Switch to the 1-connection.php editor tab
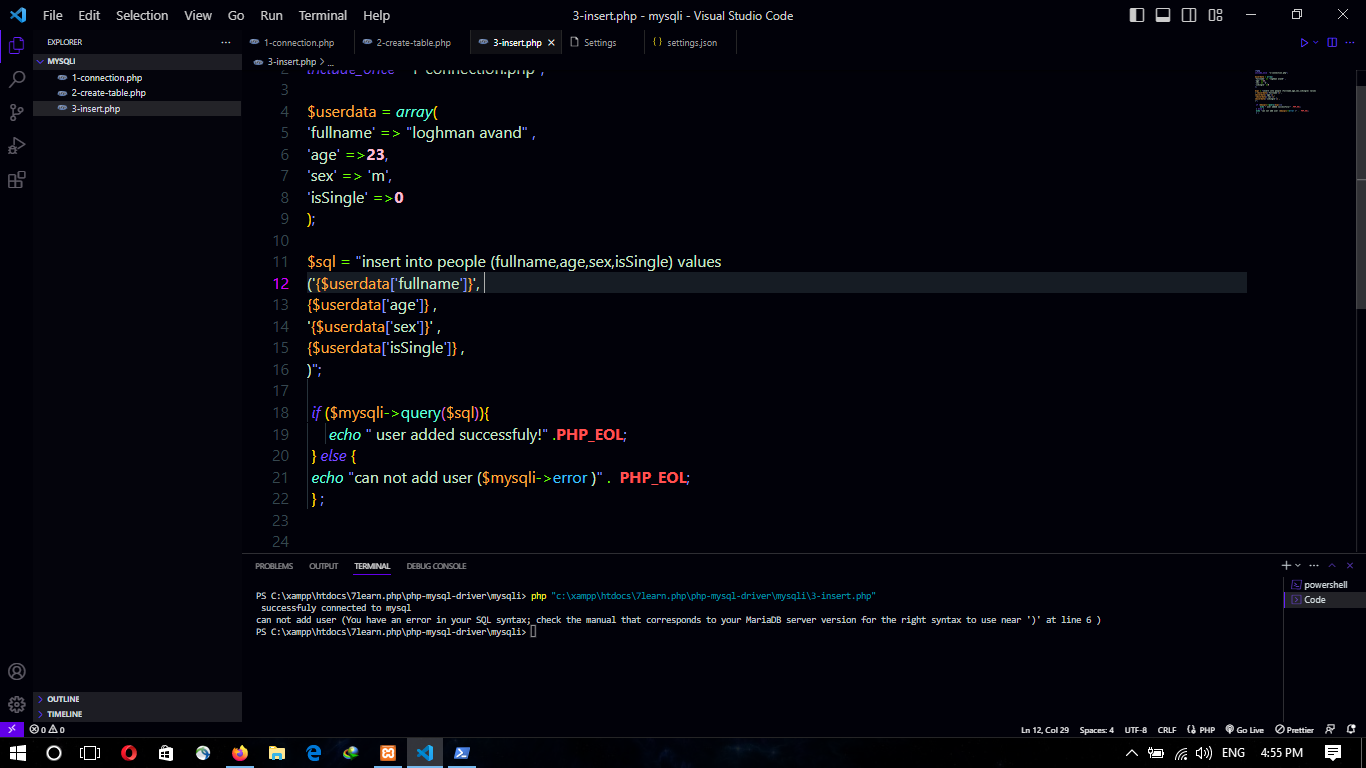The image size is (1366, 768). point(299,43)
